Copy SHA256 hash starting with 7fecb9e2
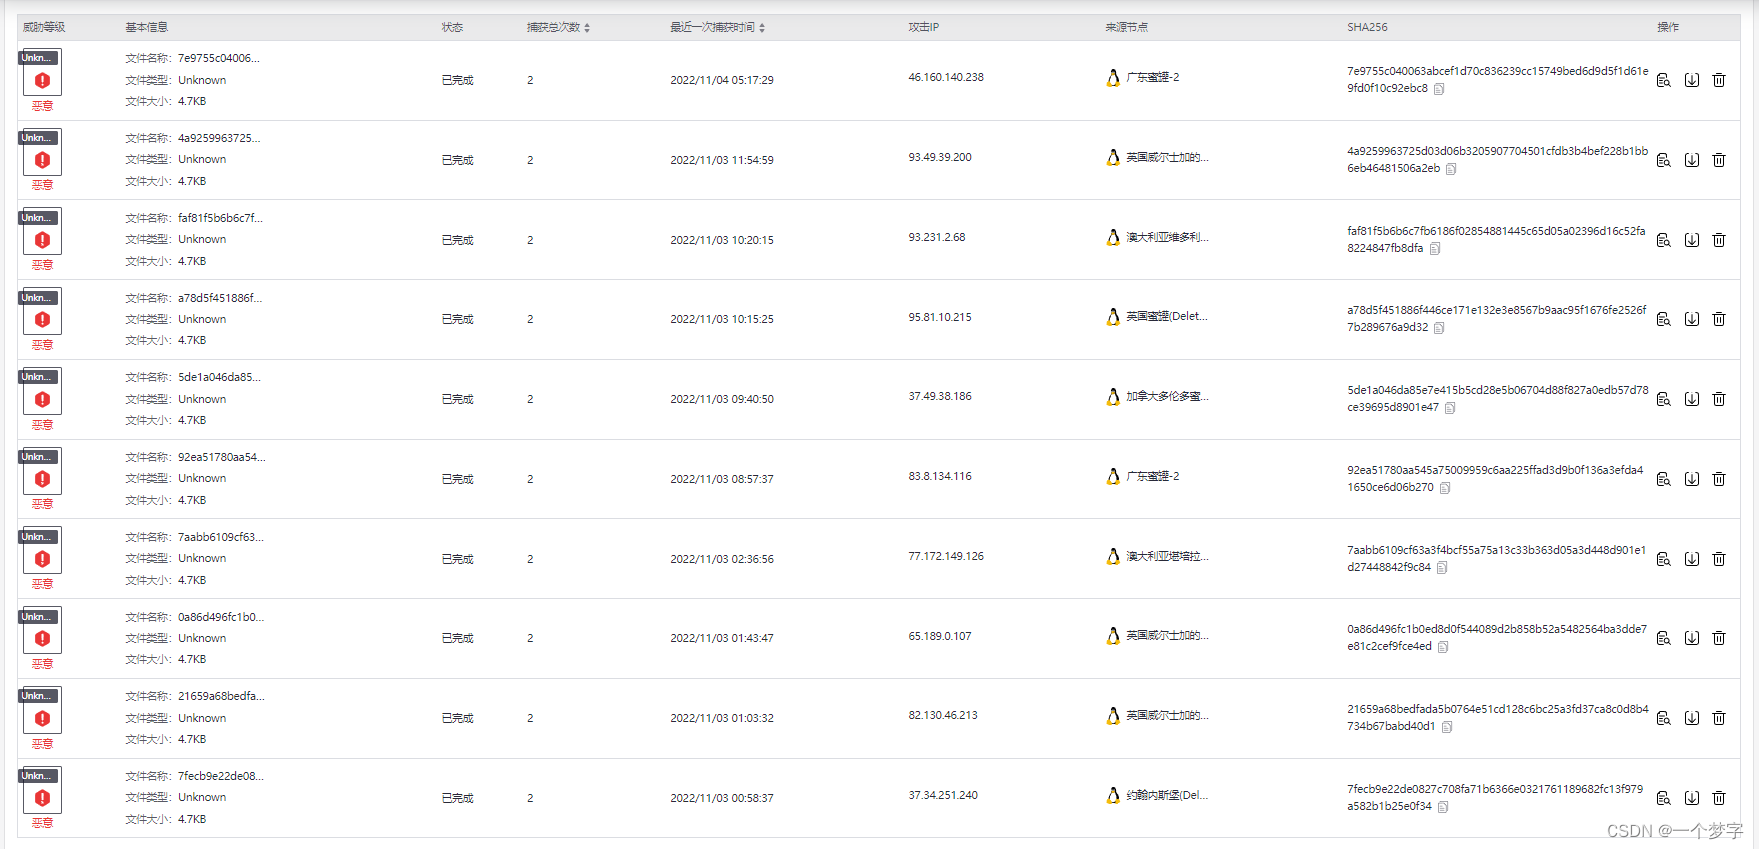This screenshot has height=849, width=1759. (1443, 807)
